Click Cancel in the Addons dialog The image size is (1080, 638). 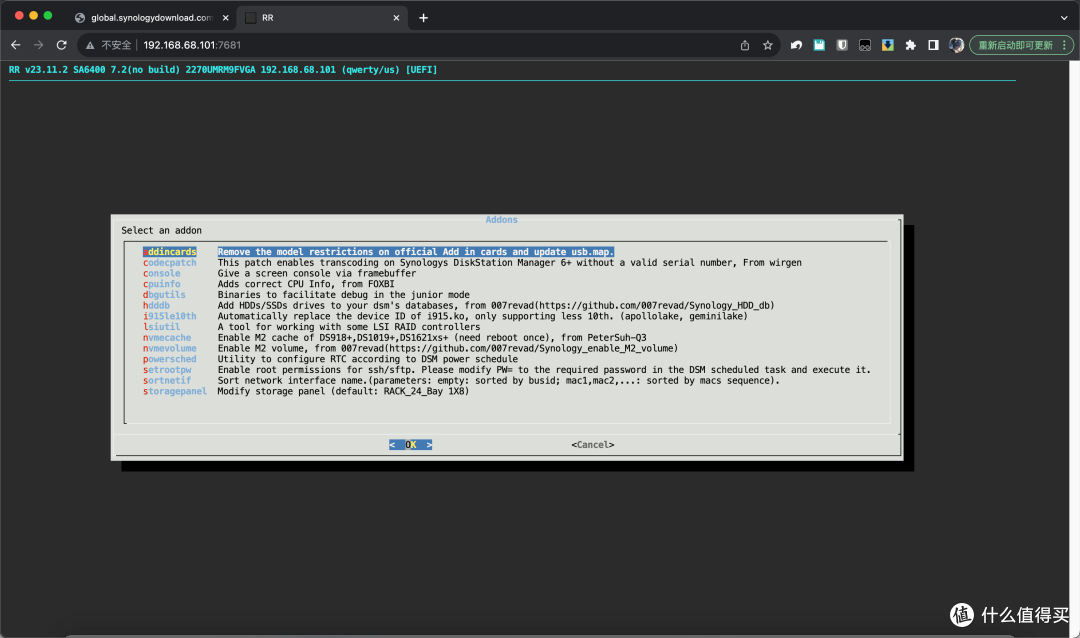[x=592, y=444]
